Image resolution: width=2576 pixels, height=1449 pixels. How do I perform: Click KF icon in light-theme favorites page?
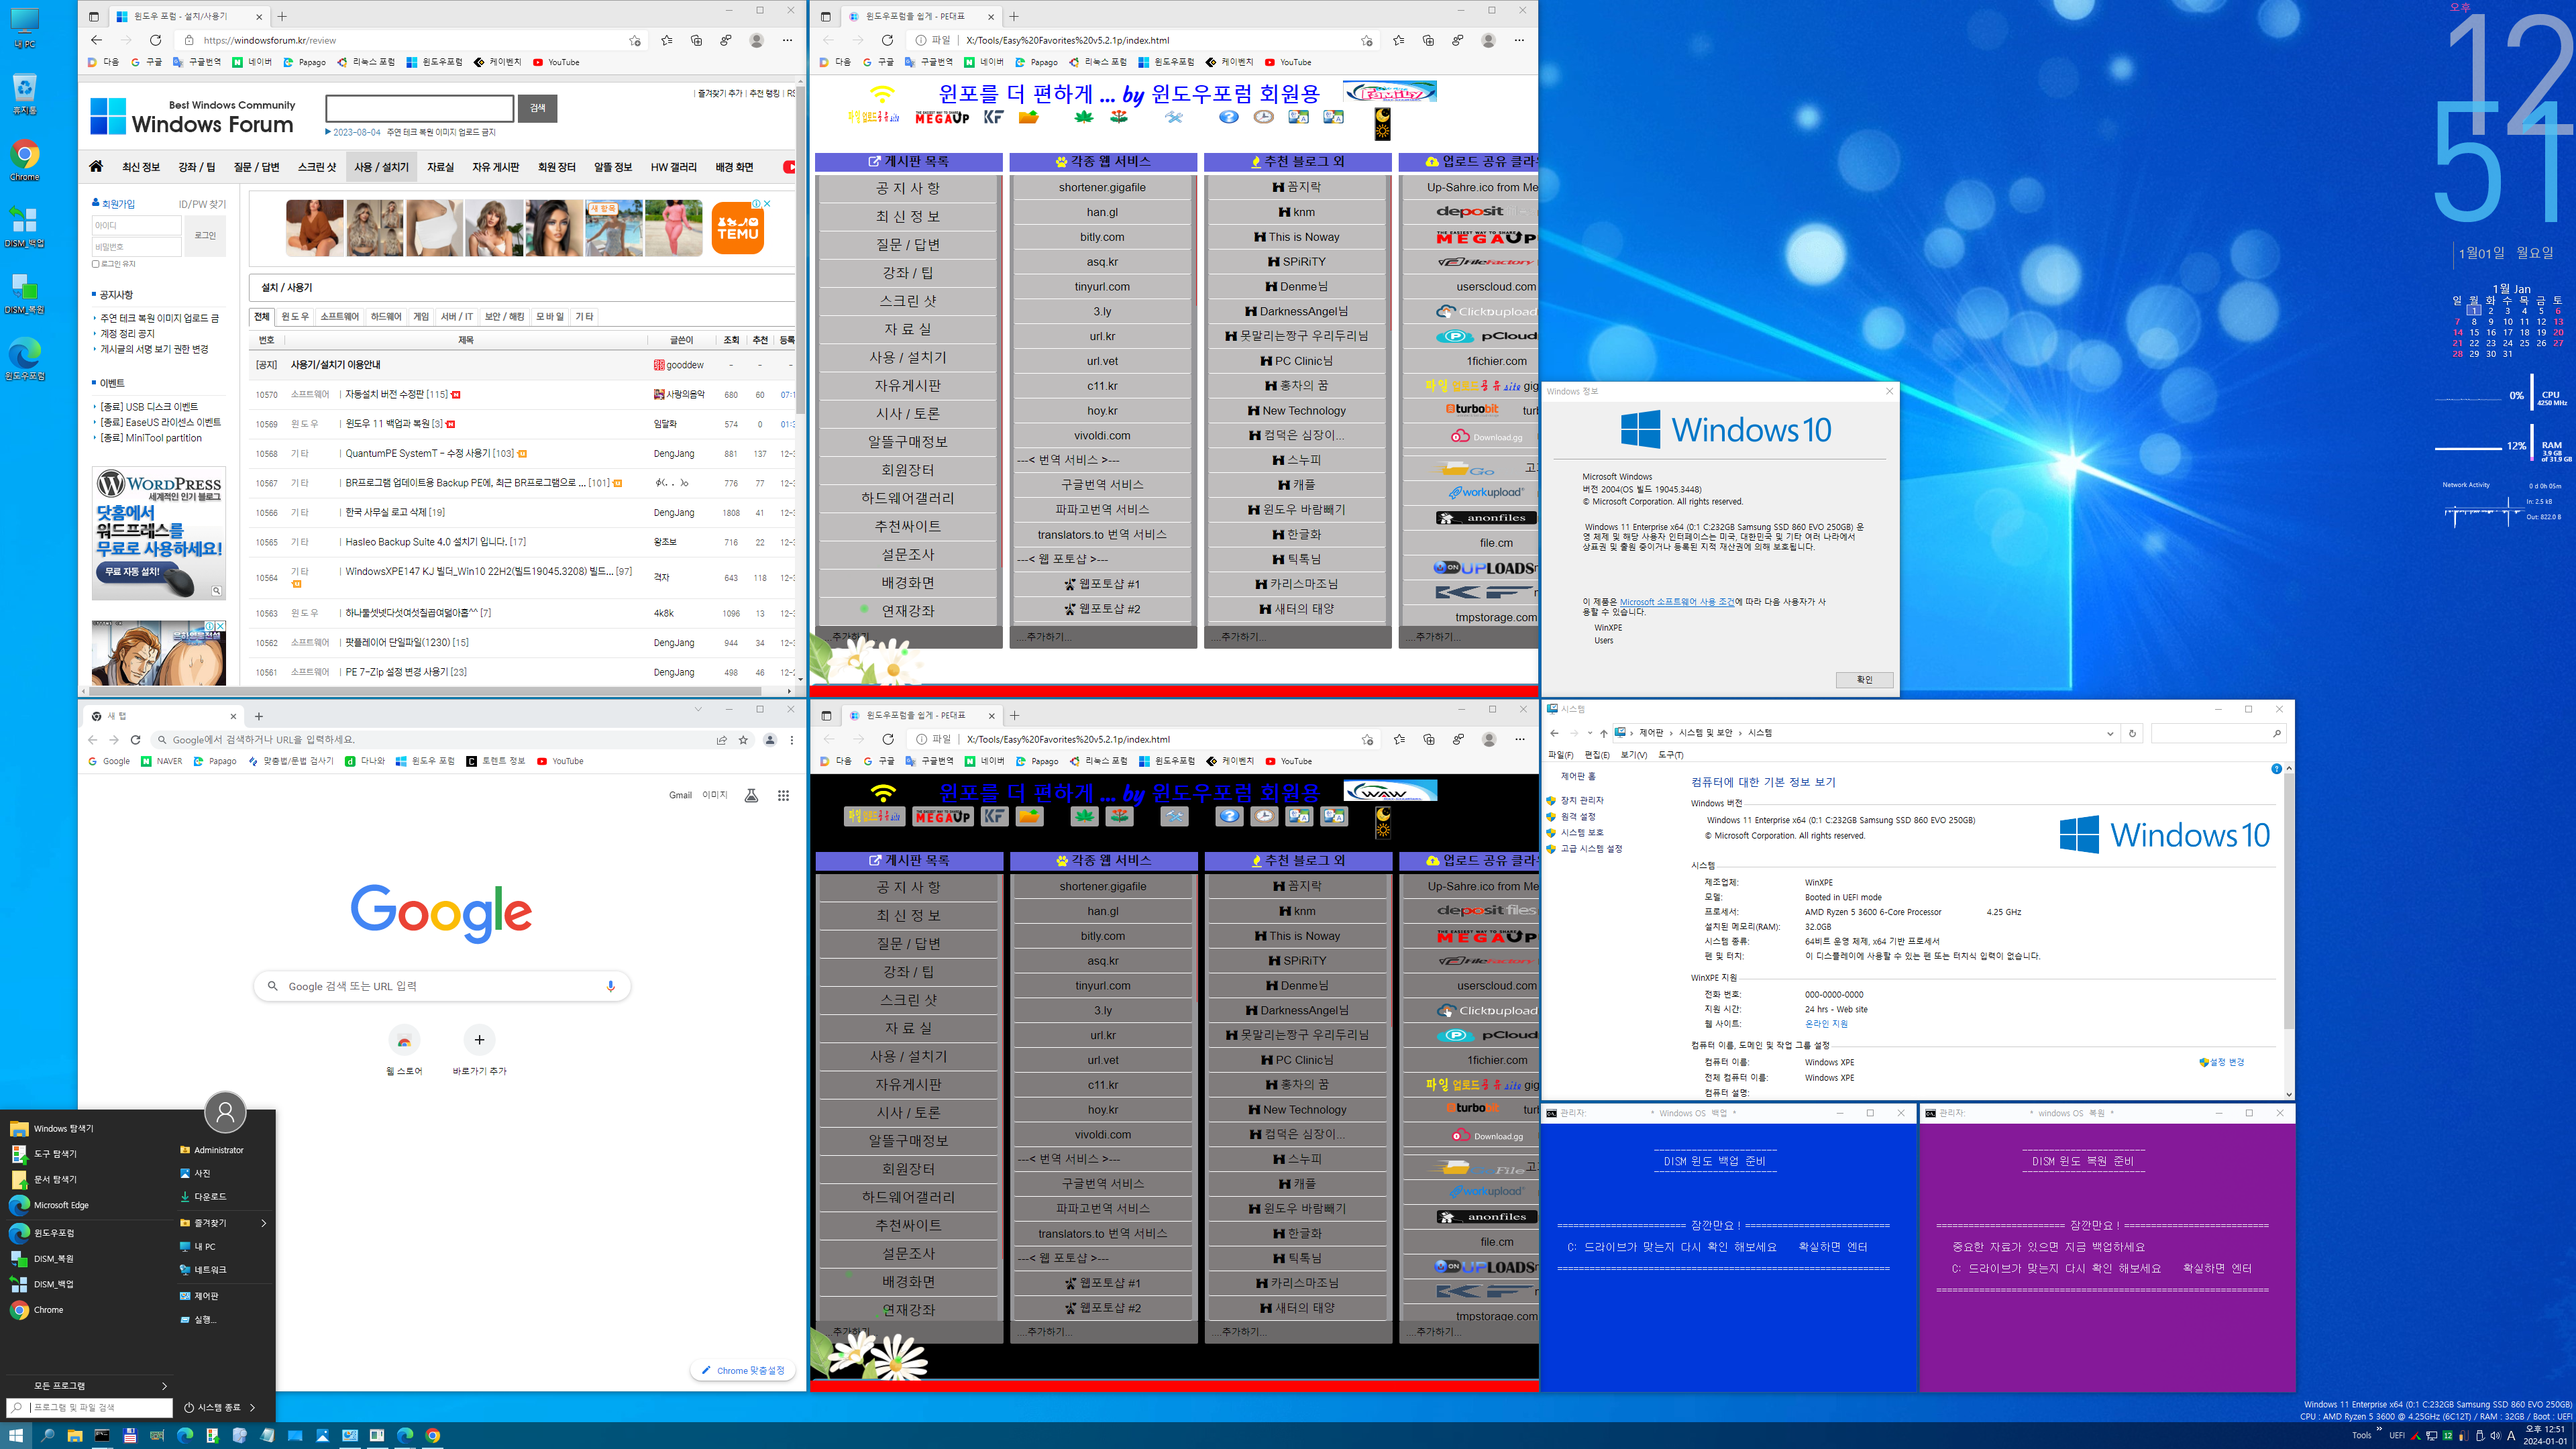(x=993, y=117)
